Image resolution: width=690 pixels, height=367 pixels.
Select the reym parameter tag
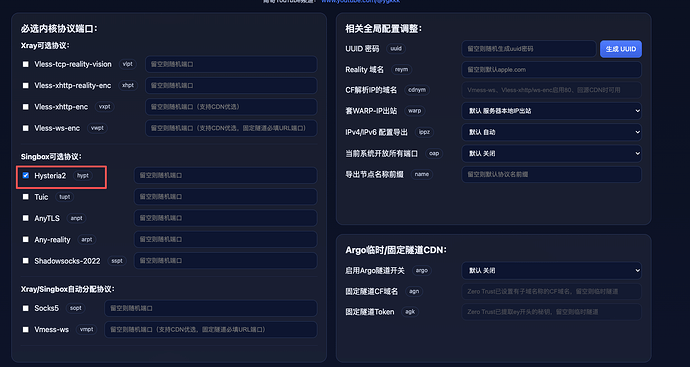point(401,70)
